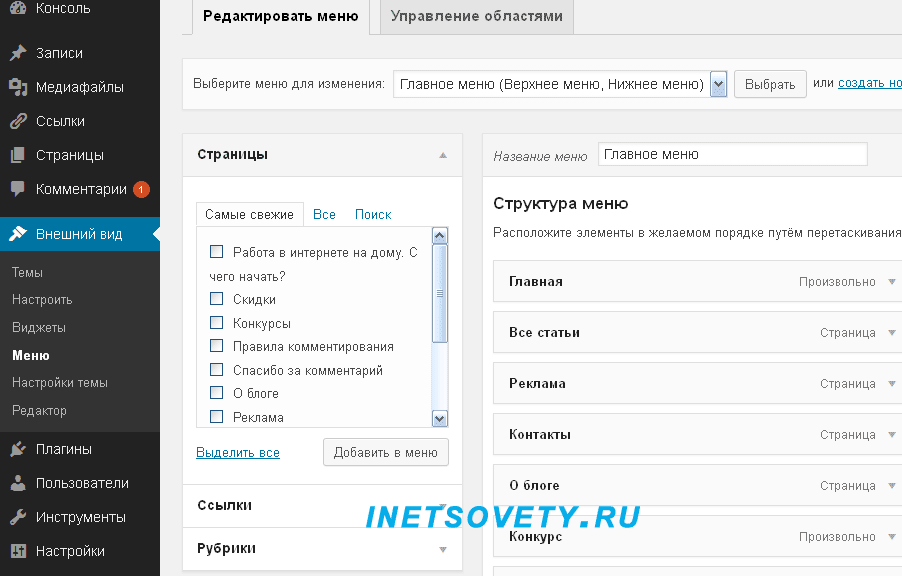
Task: Click the Ссылки chain icon
Action: coord(18,120)
